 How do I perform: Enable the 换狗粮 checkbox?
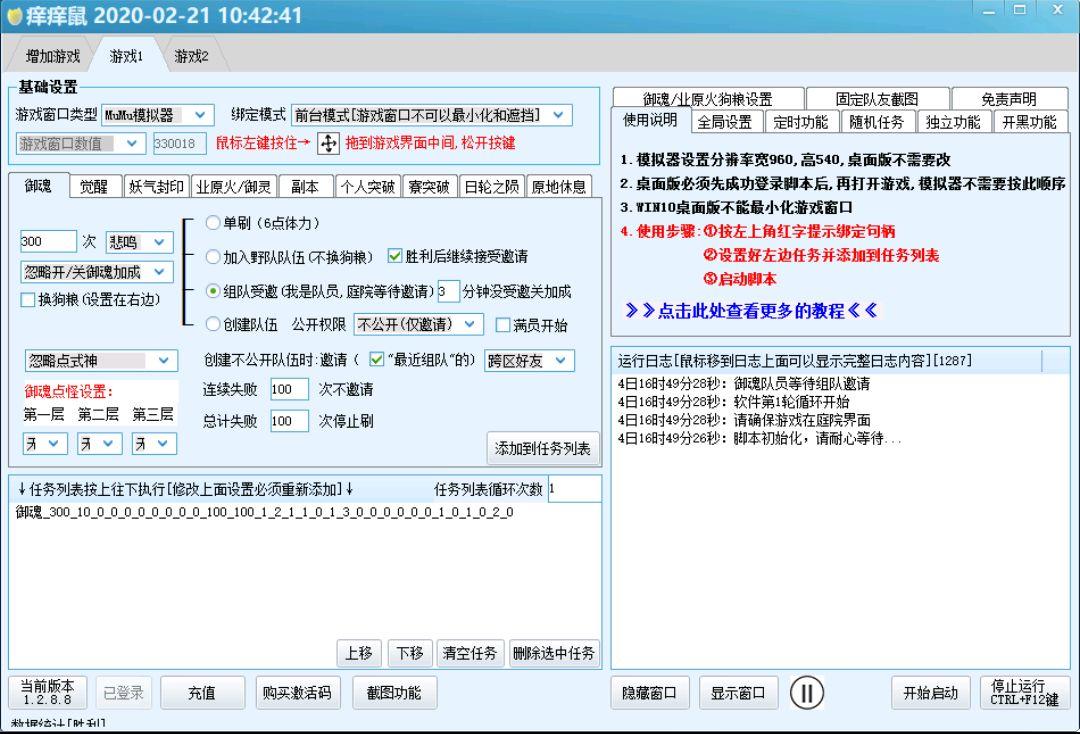coord(28,300)
